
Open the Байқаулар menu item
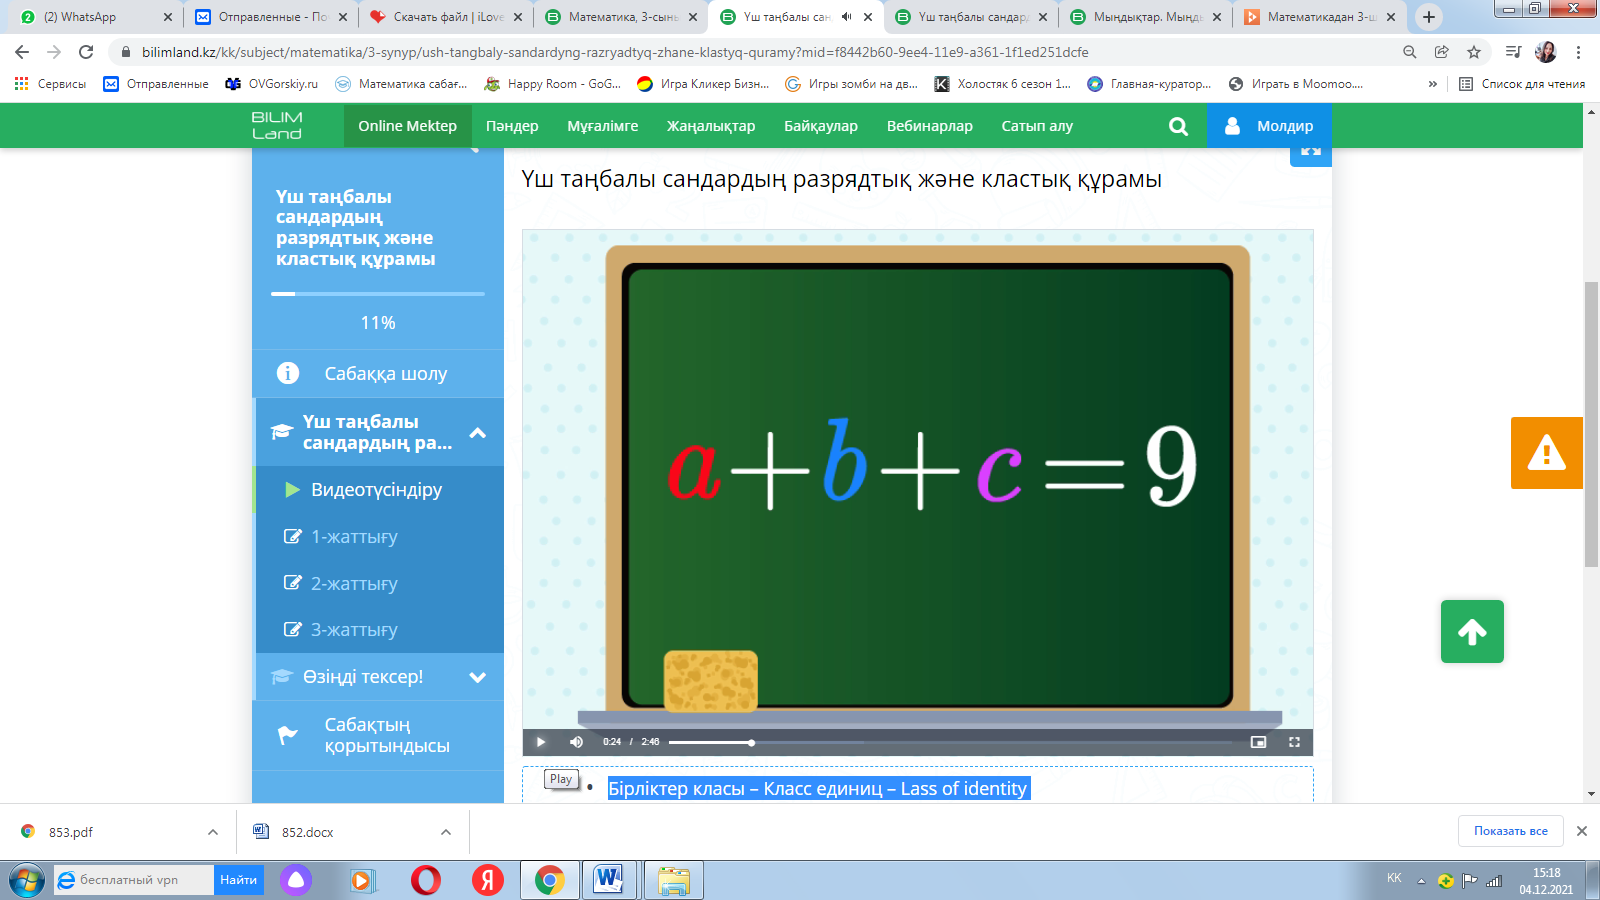pos(821,126)
